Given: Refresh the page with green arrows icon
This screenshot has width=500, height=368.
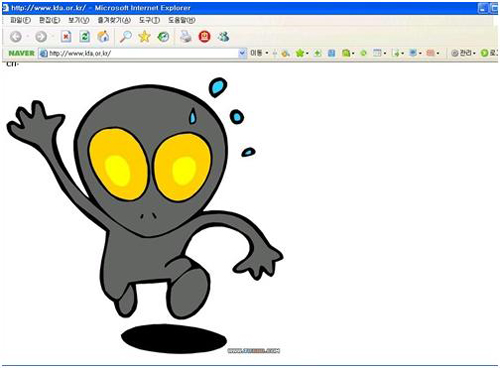Looking at the screenshot, I should pos(85,36).
